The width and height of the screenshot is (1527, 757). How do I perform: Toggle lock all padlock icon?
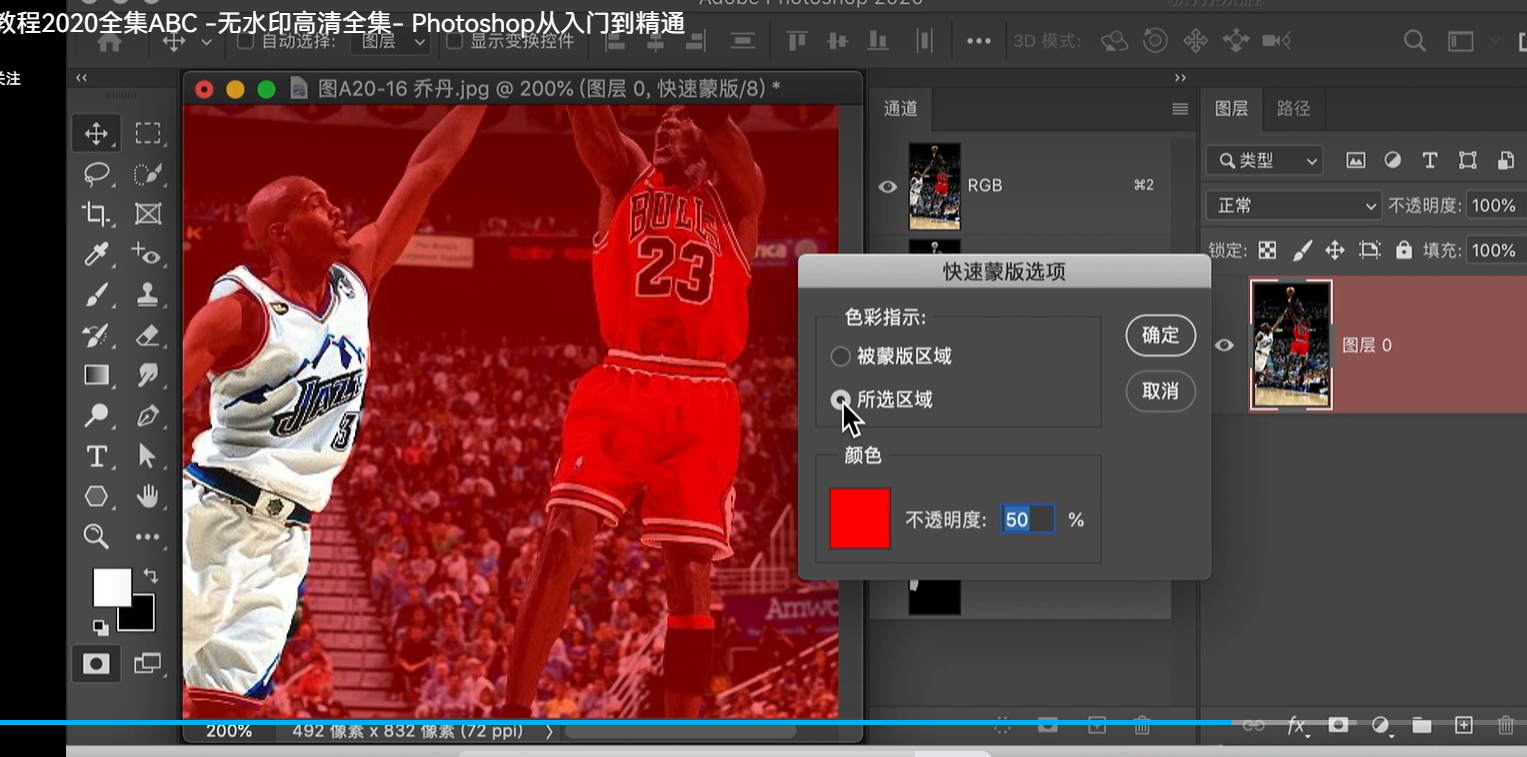coord(1404,250)
